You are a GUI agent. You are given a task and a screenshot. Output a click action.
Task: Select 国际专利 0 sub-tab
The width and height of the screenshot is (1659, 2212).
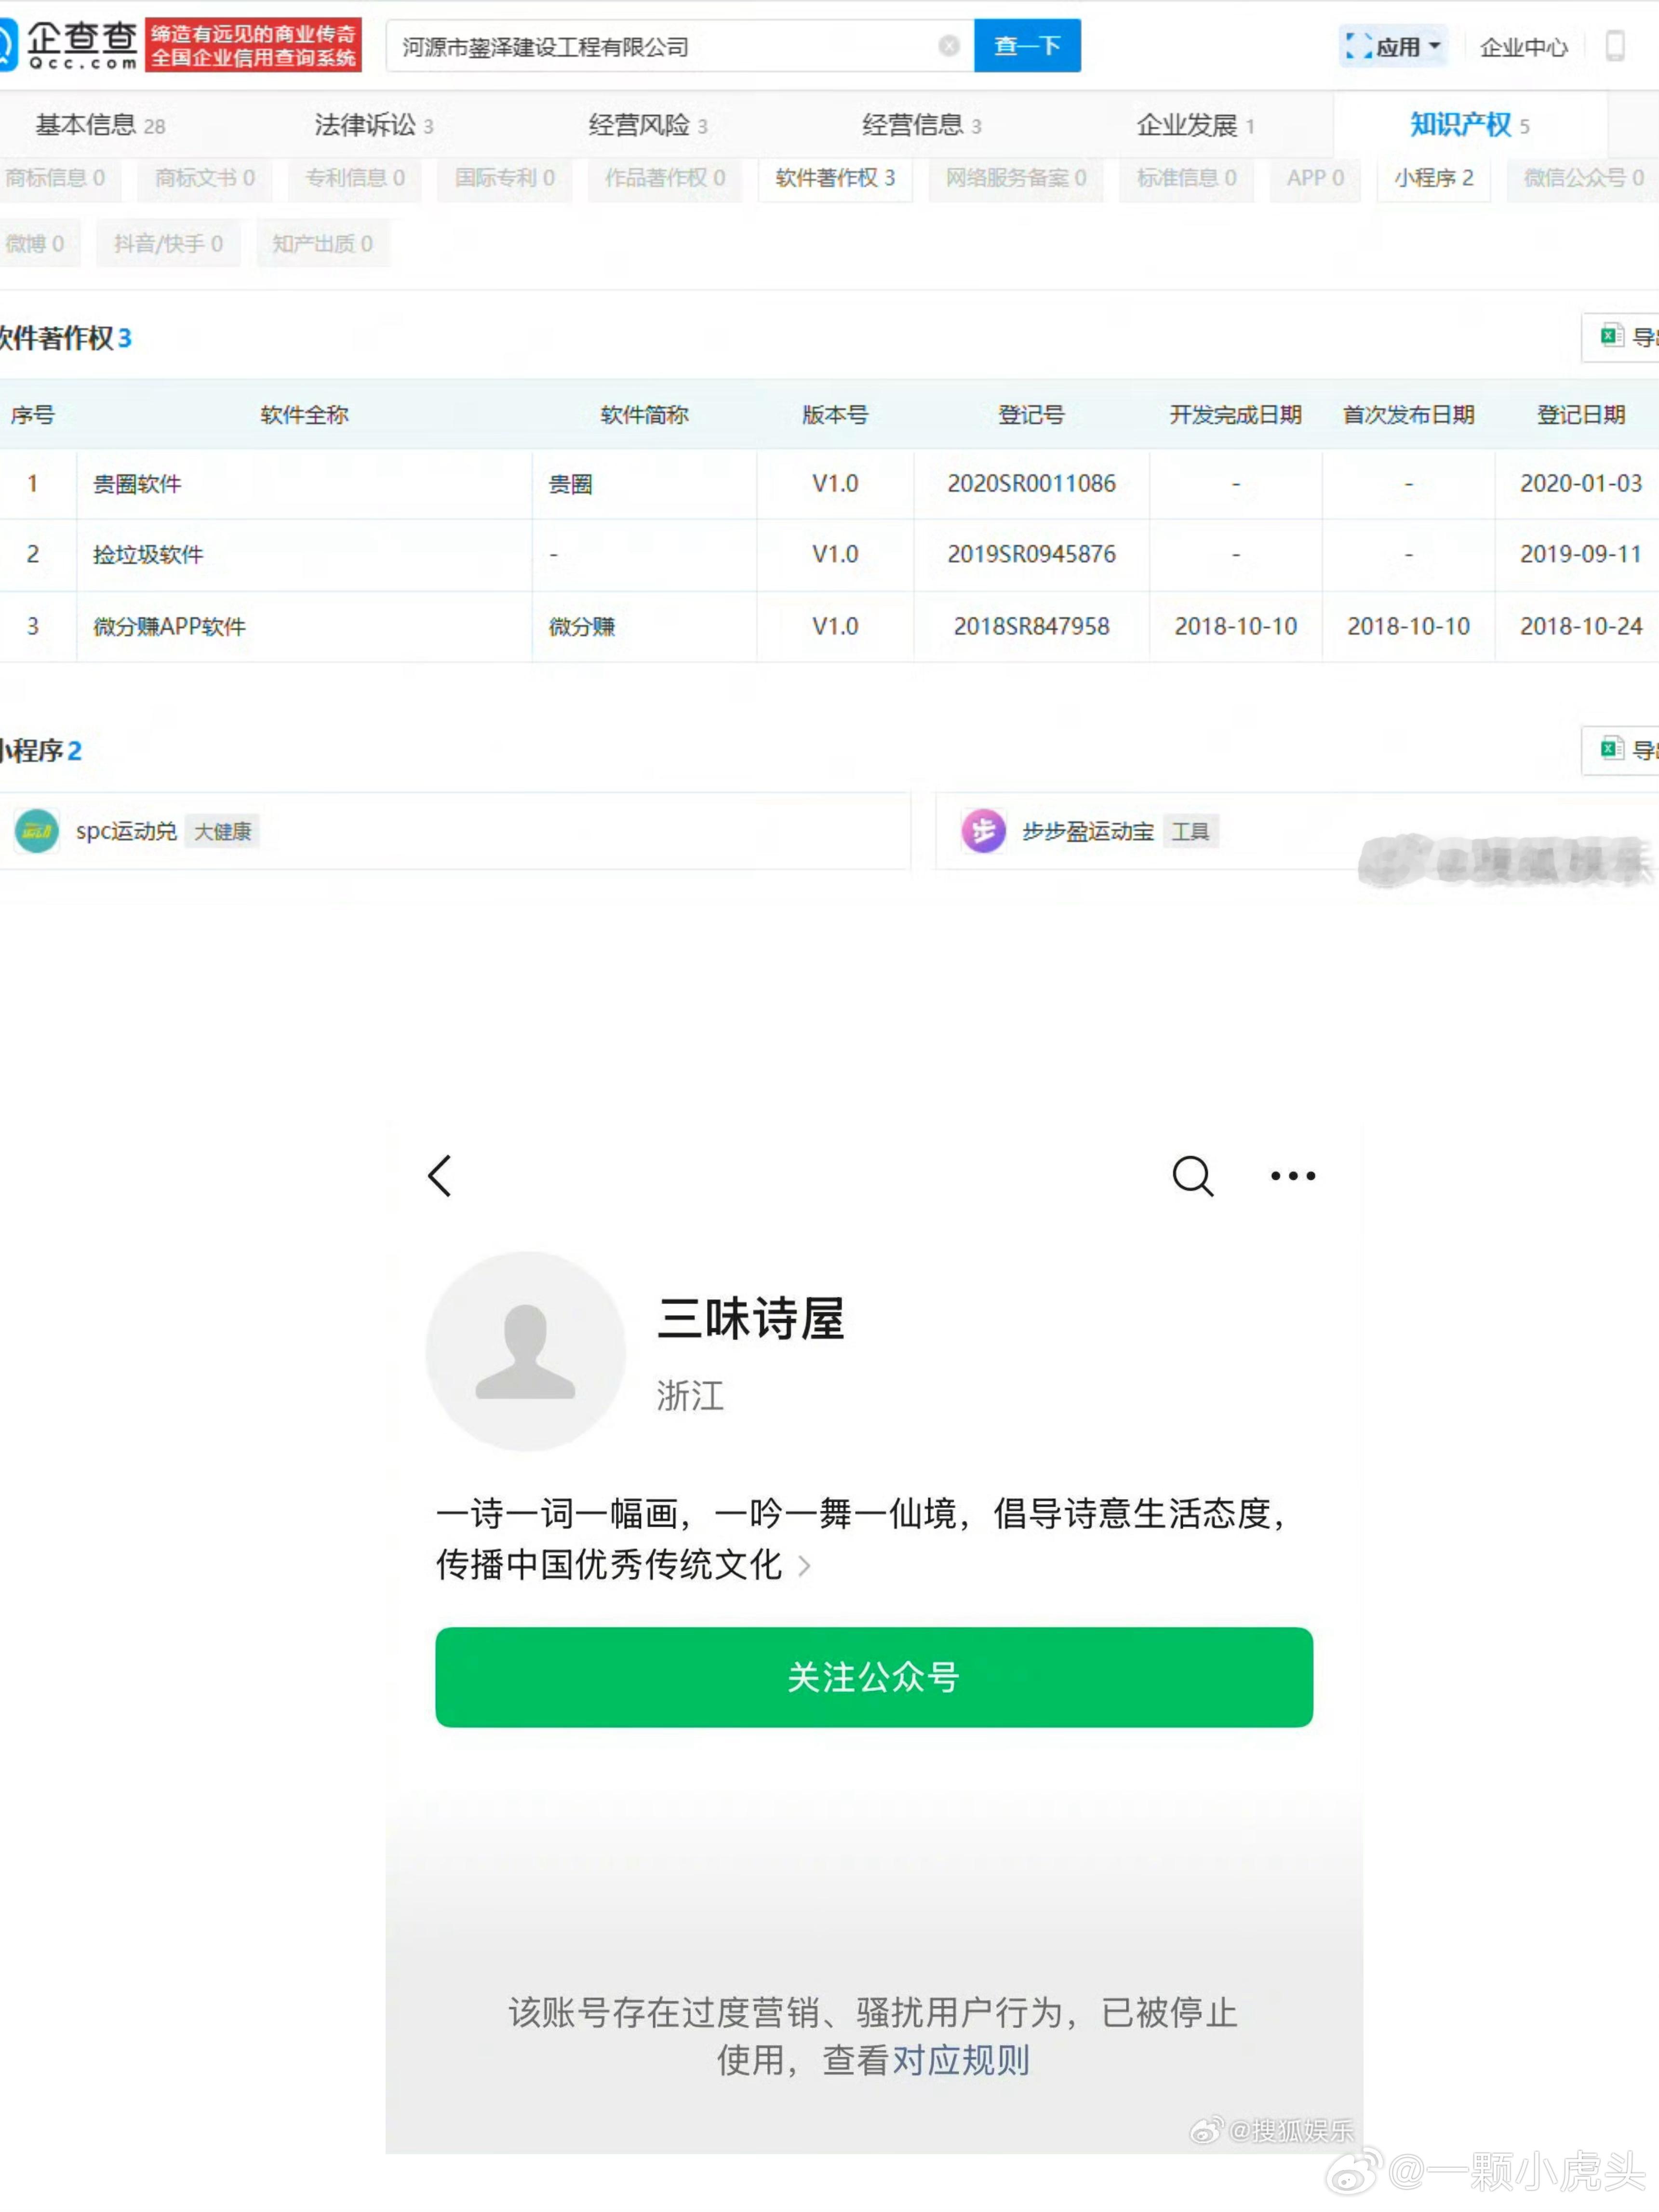pos(505,179)
